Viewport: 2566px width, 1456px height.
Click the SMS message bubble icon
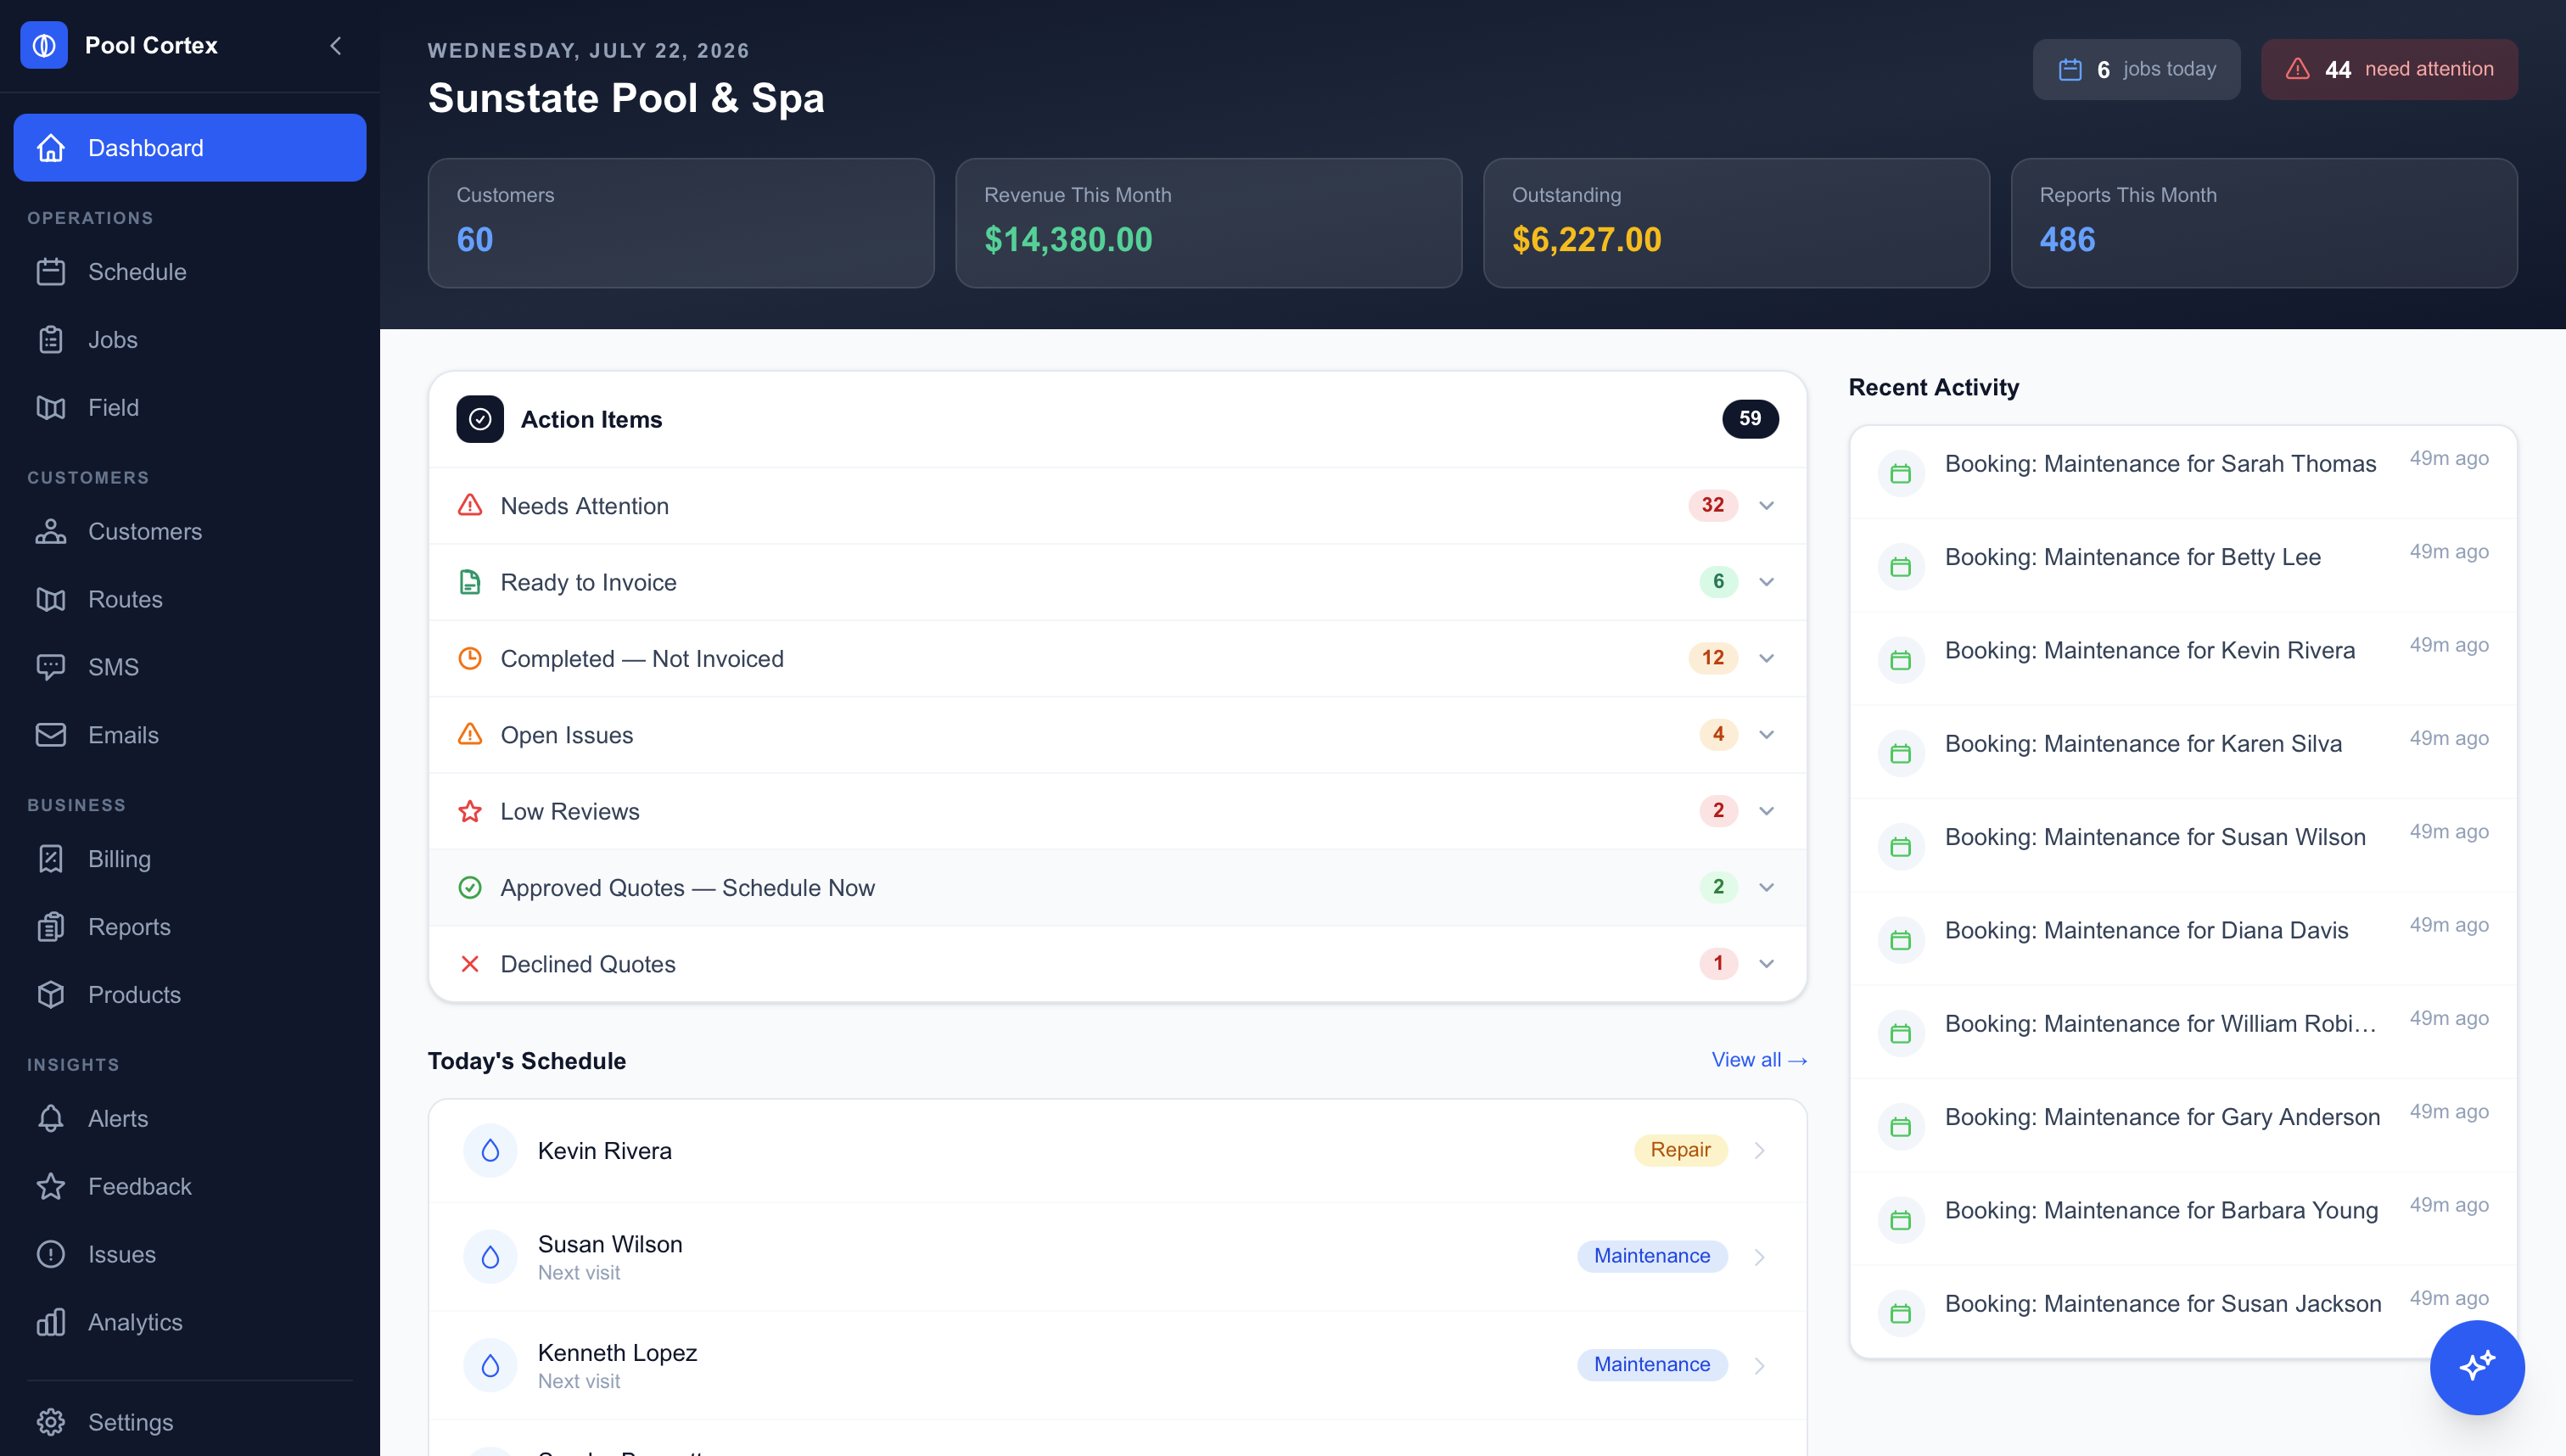point(51,667)
